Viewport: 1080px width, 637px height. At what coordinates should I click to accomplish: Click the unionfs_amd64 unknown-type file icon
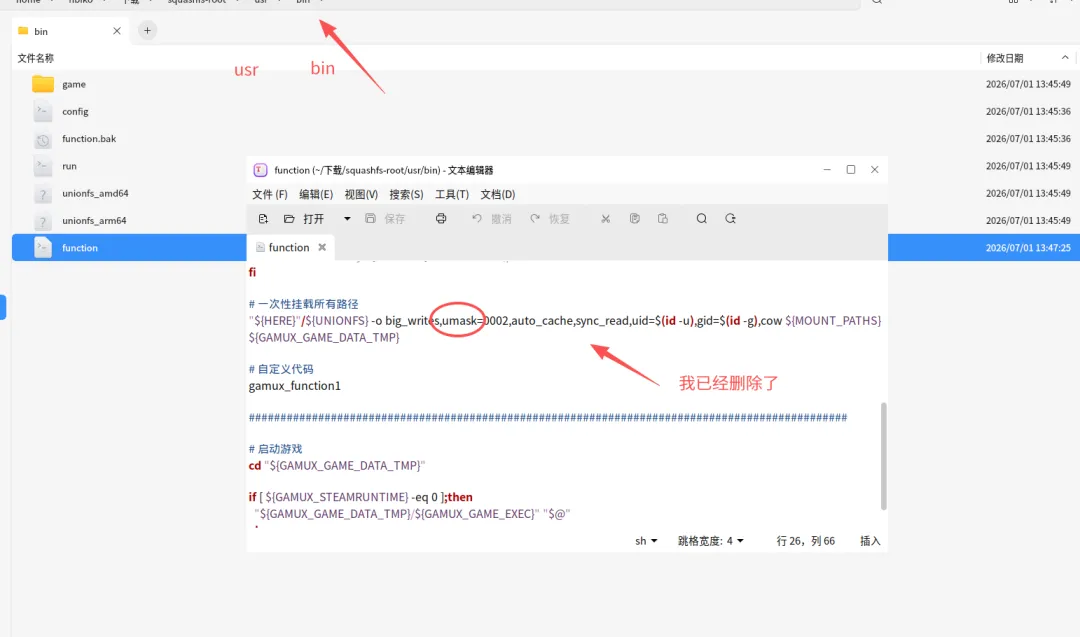coord(43,194)
